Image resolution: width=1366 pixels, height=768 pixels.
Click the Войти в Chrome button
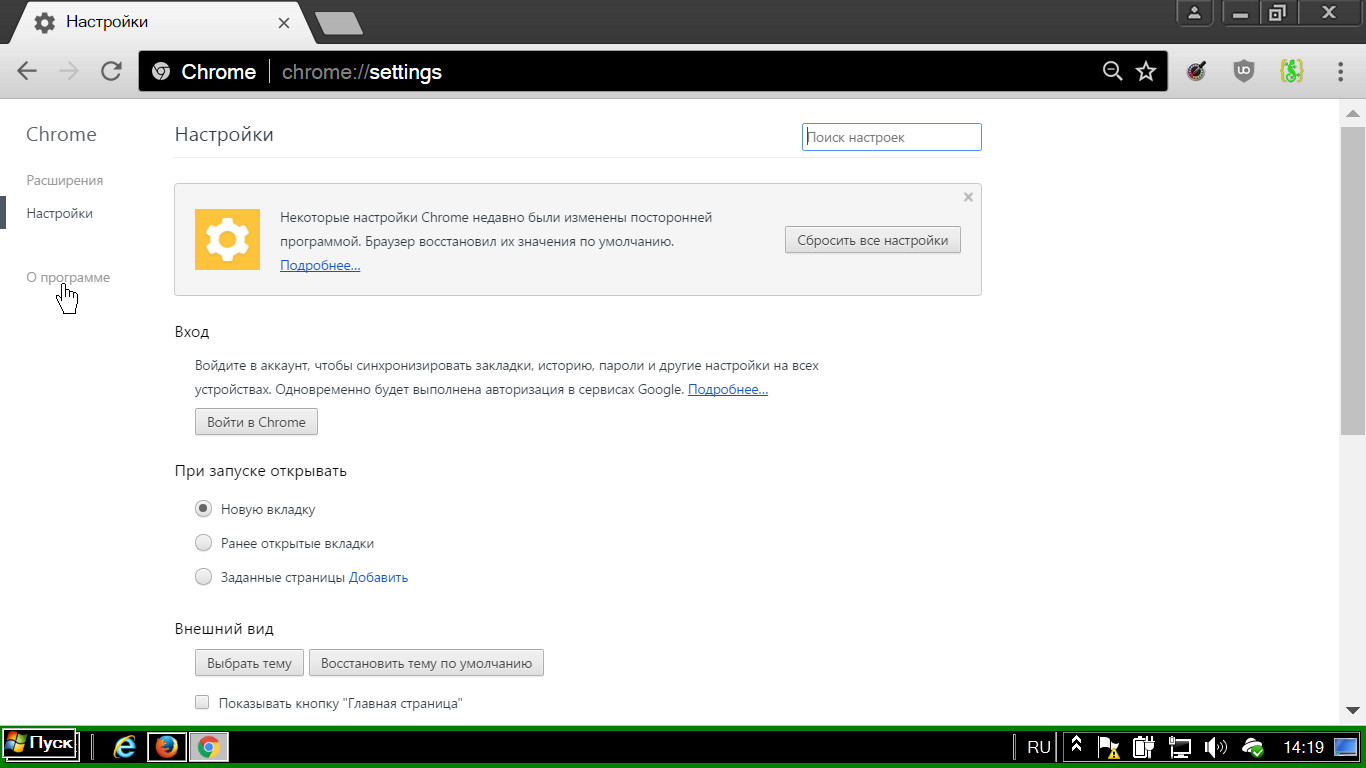[x=256, y=422]
